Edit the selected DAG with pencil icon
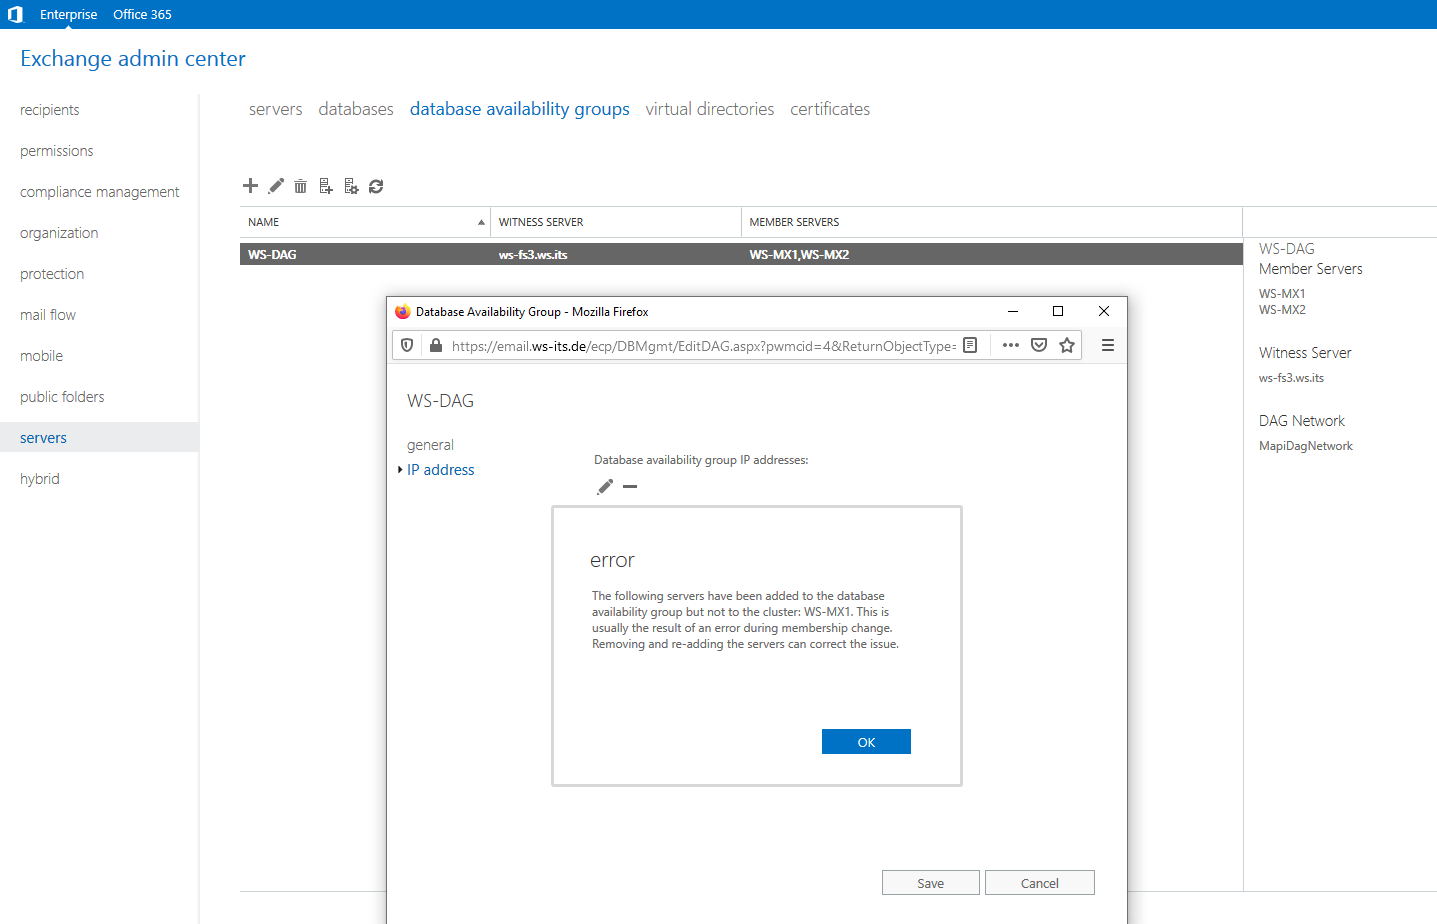 pyautogui.click(x=276, y=185)
